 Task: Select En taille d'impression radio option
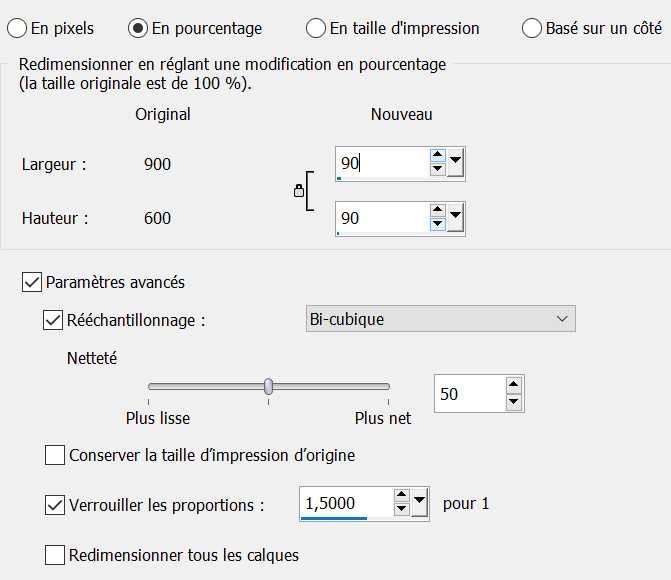(316, 28)
